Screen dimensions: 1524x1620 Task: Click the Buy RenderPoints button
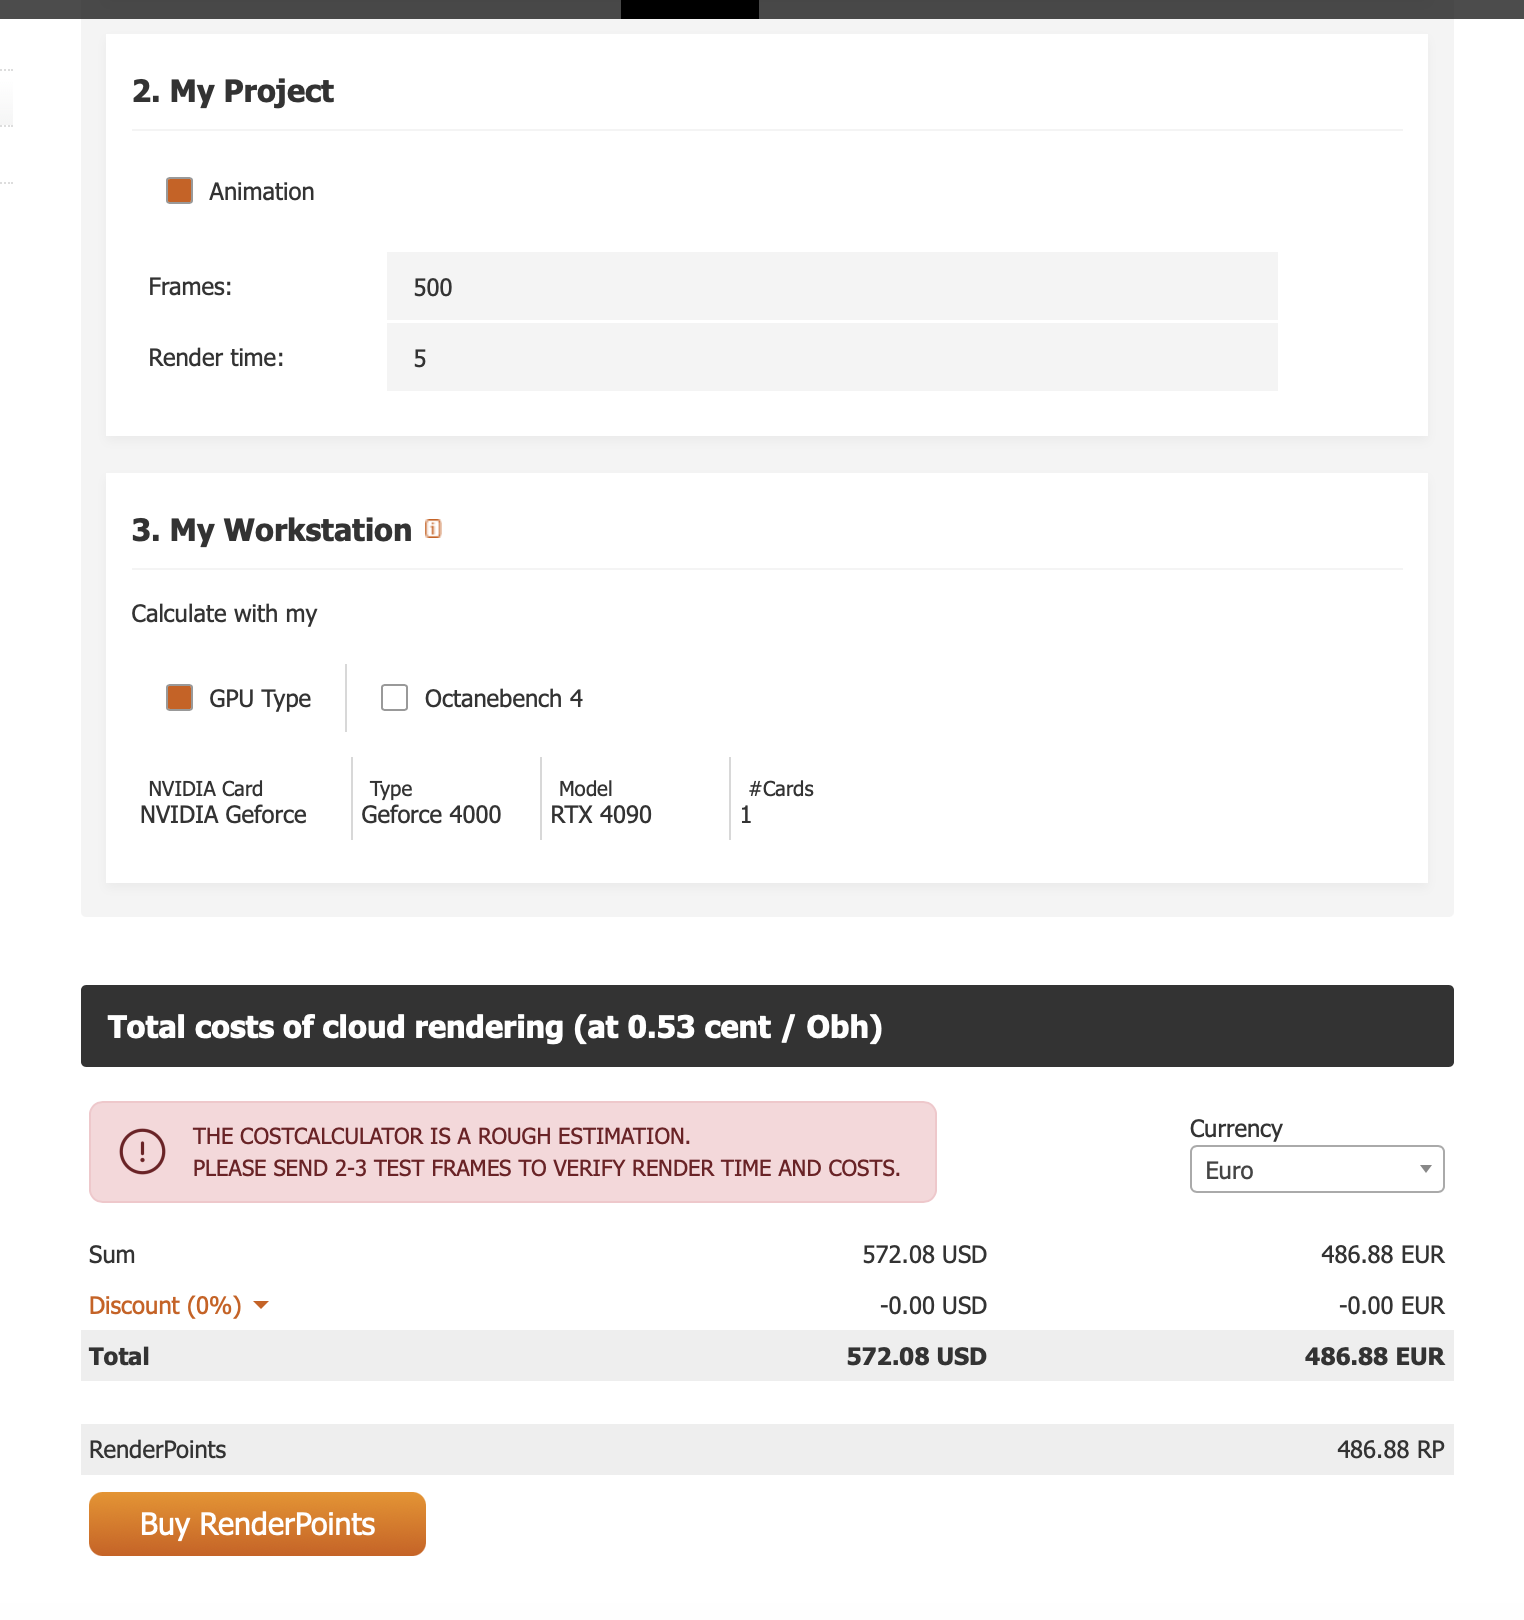[256, 1523]
